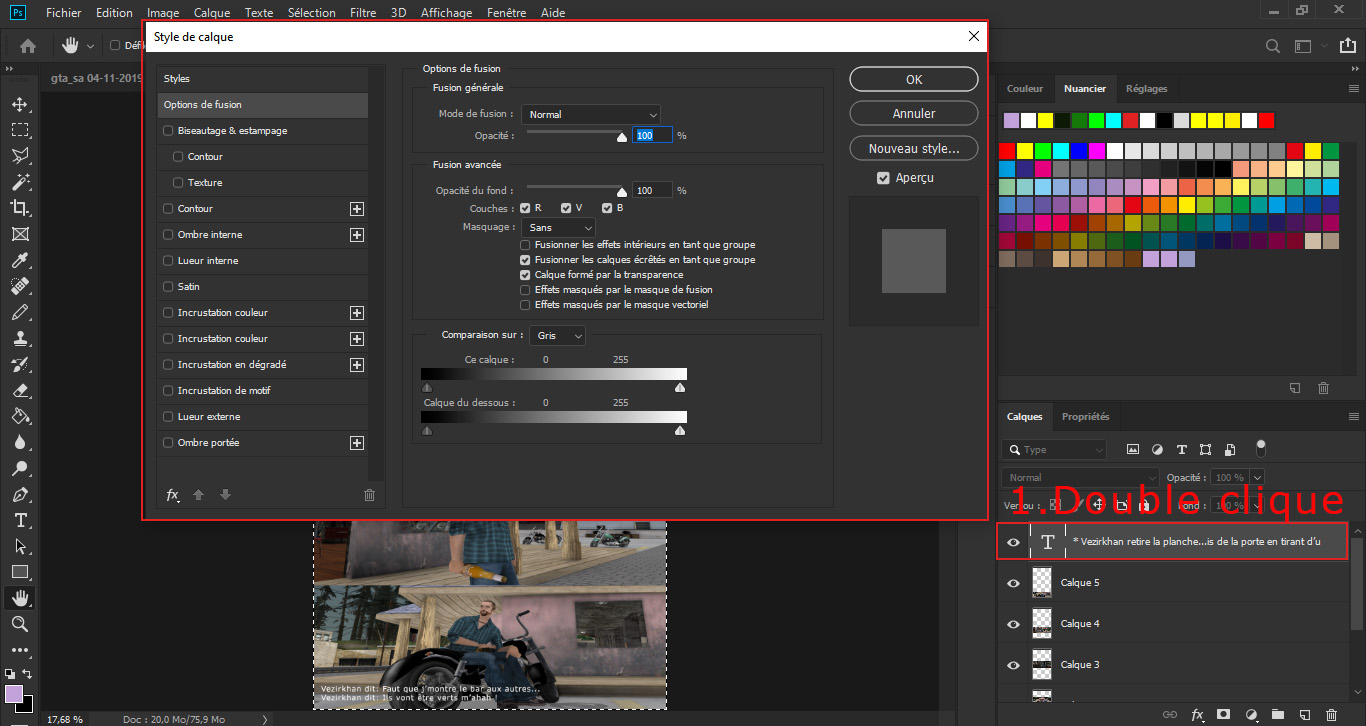The height and width of the screenshot is (726, 1366).
Task: Click the plus button next to Ombre portée
Action: point(356,442)
